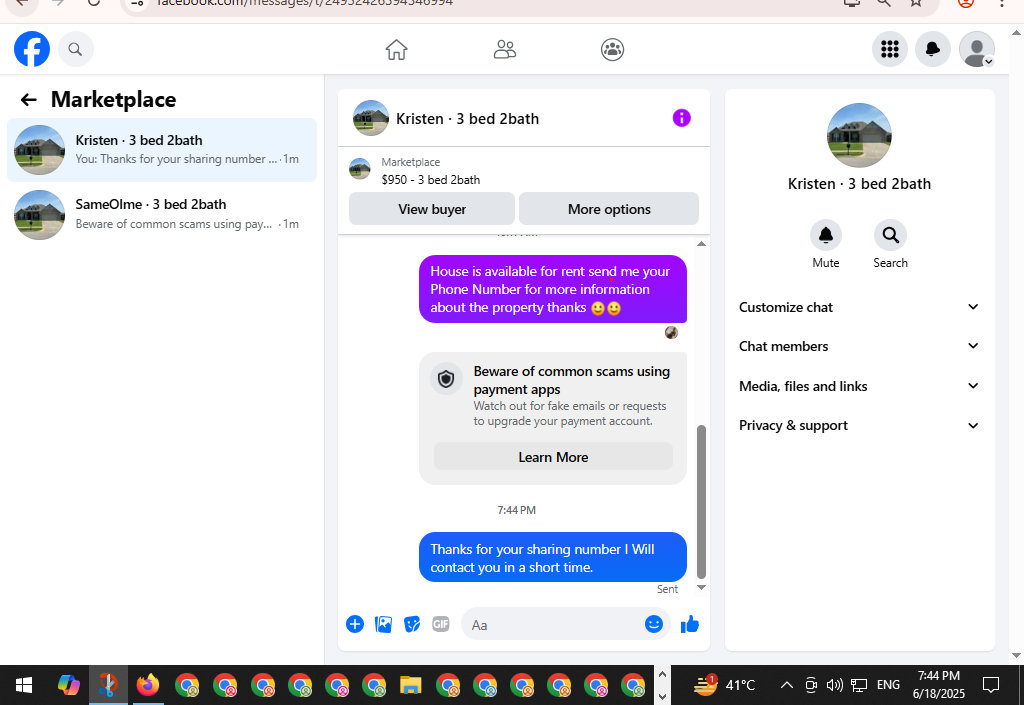Expand Customize chat section
This screenshot has height=705, width=1024.
859,307
